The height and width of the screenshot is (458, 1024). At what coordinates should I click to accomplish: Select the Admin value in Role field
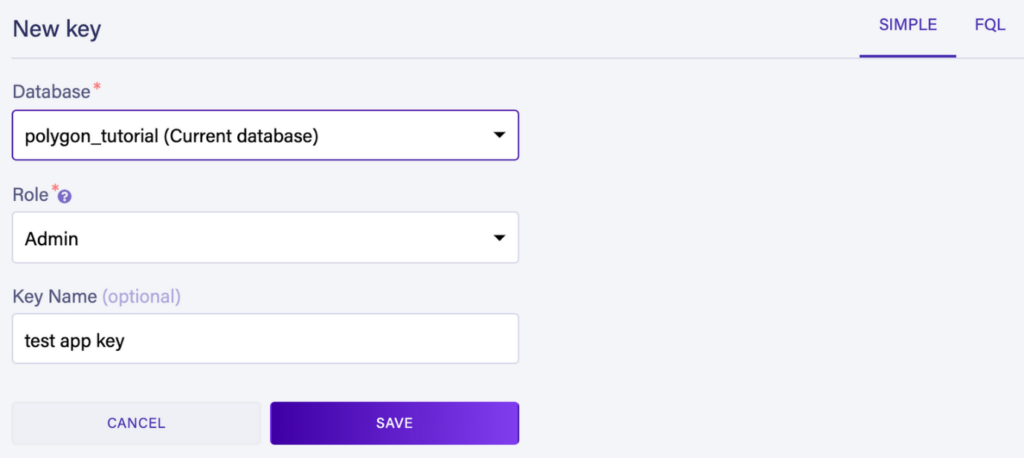pos(52,239)
